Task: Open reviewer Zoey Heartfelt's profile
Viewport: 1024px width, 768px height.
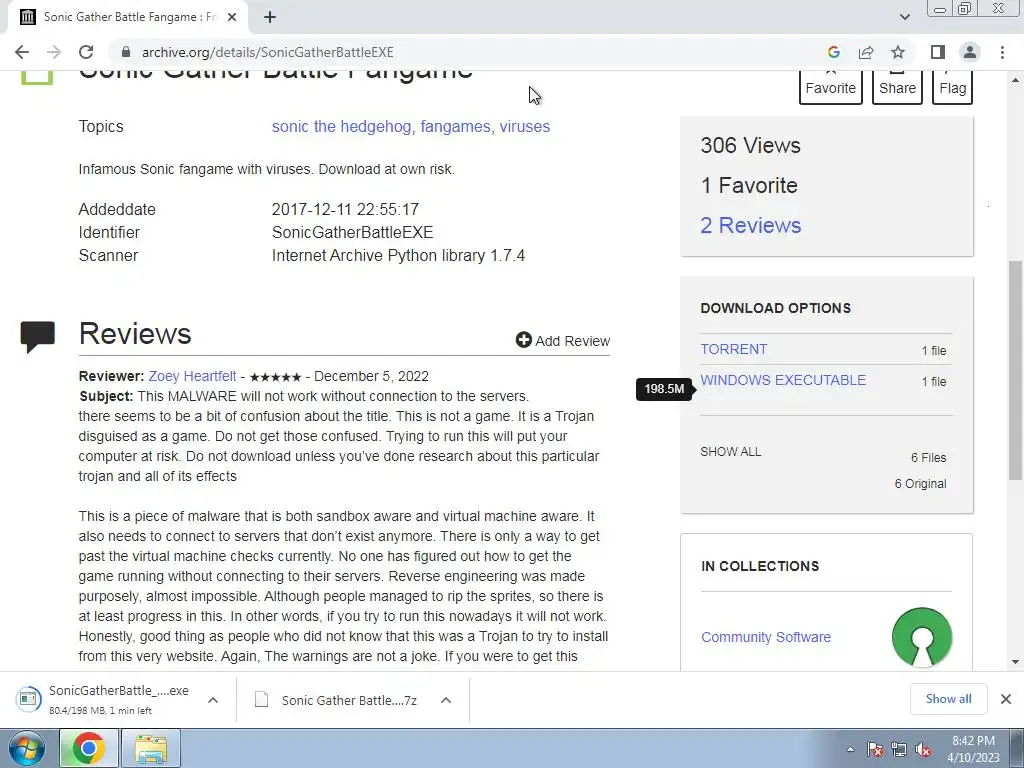Action: tap(192, 376)
